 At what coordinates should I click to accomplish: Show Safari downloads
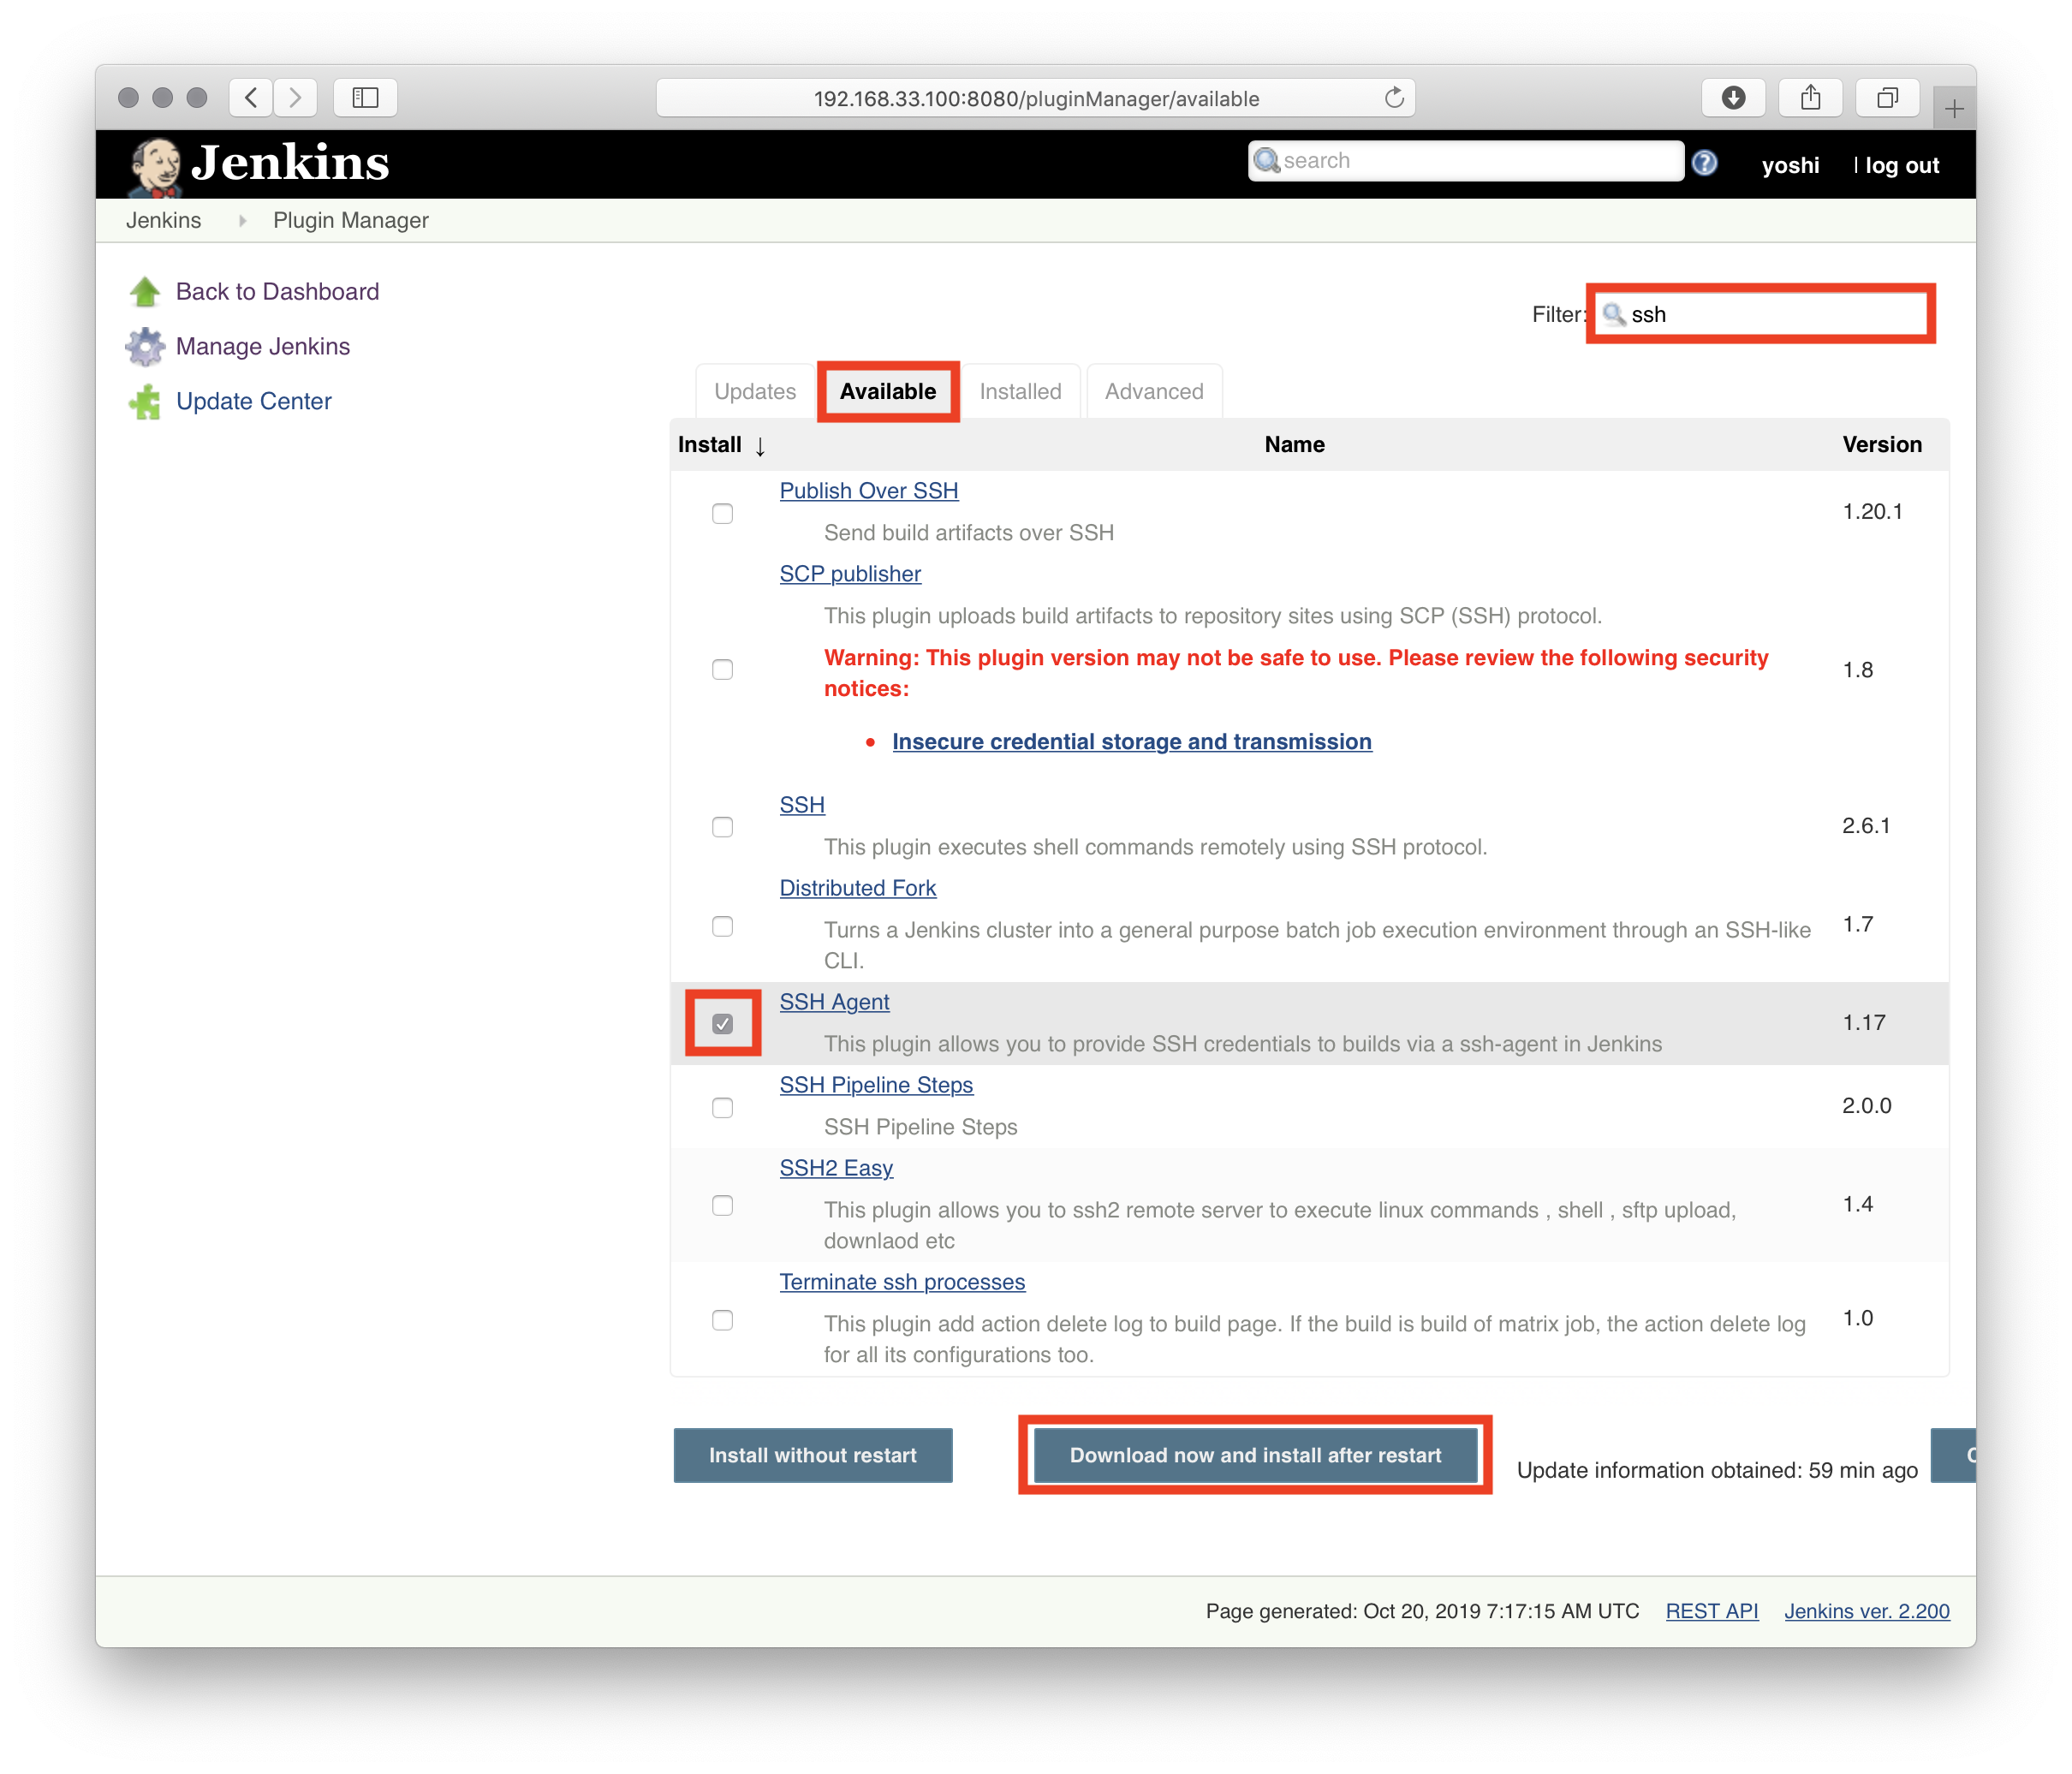(x=1734, y=98)
